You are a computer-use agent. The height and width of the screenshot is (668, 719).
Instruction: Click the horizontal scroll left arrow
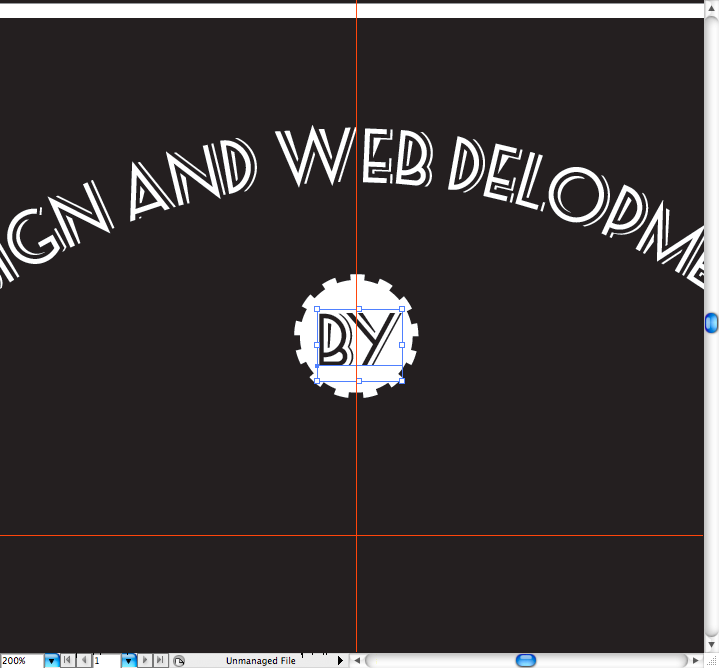357,661
